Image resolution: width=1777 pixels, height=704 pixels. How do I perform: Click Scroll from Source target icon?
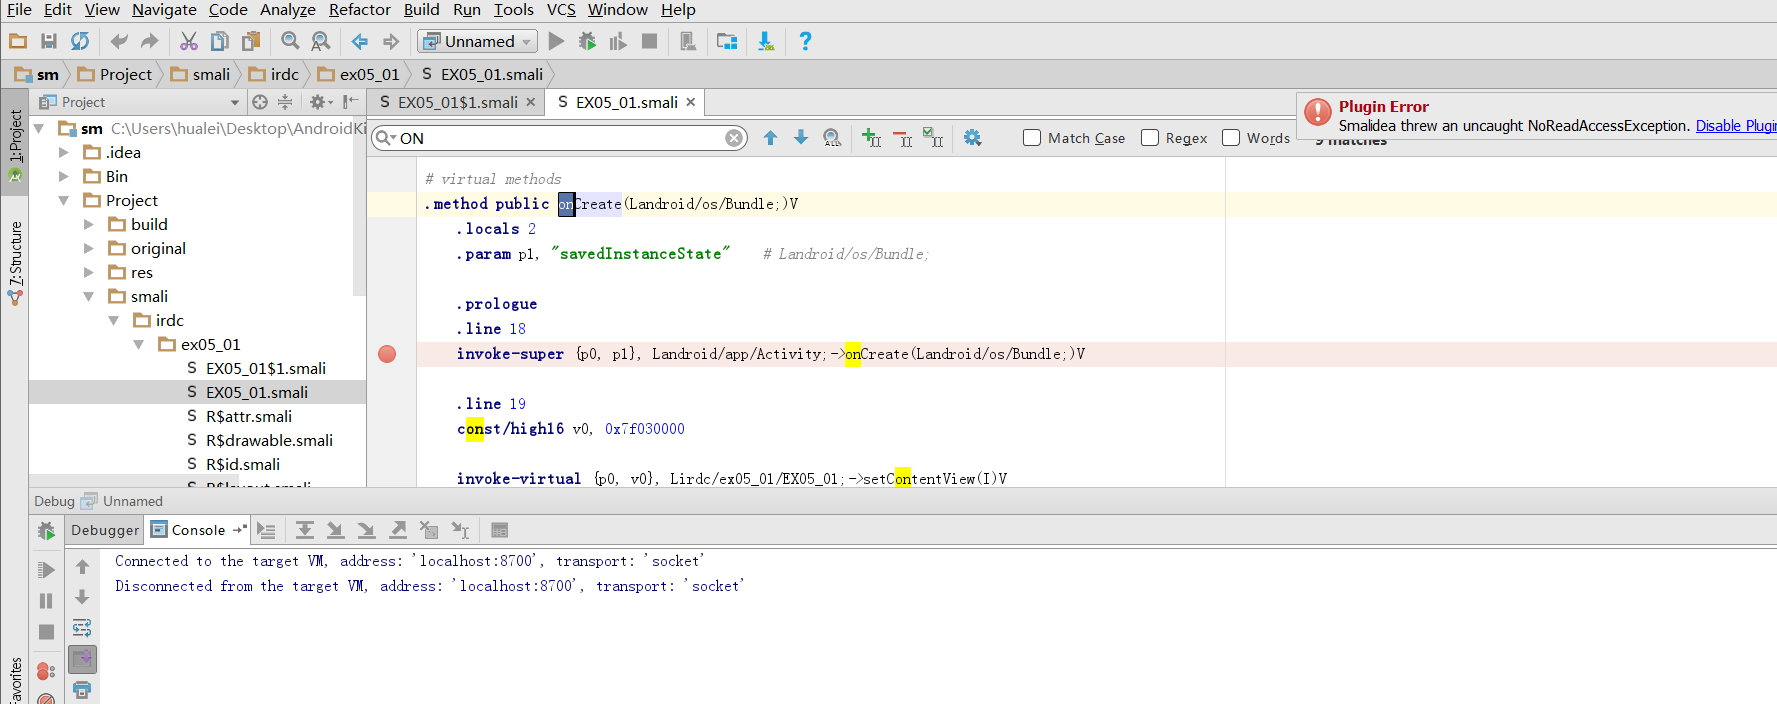[260, 102]
